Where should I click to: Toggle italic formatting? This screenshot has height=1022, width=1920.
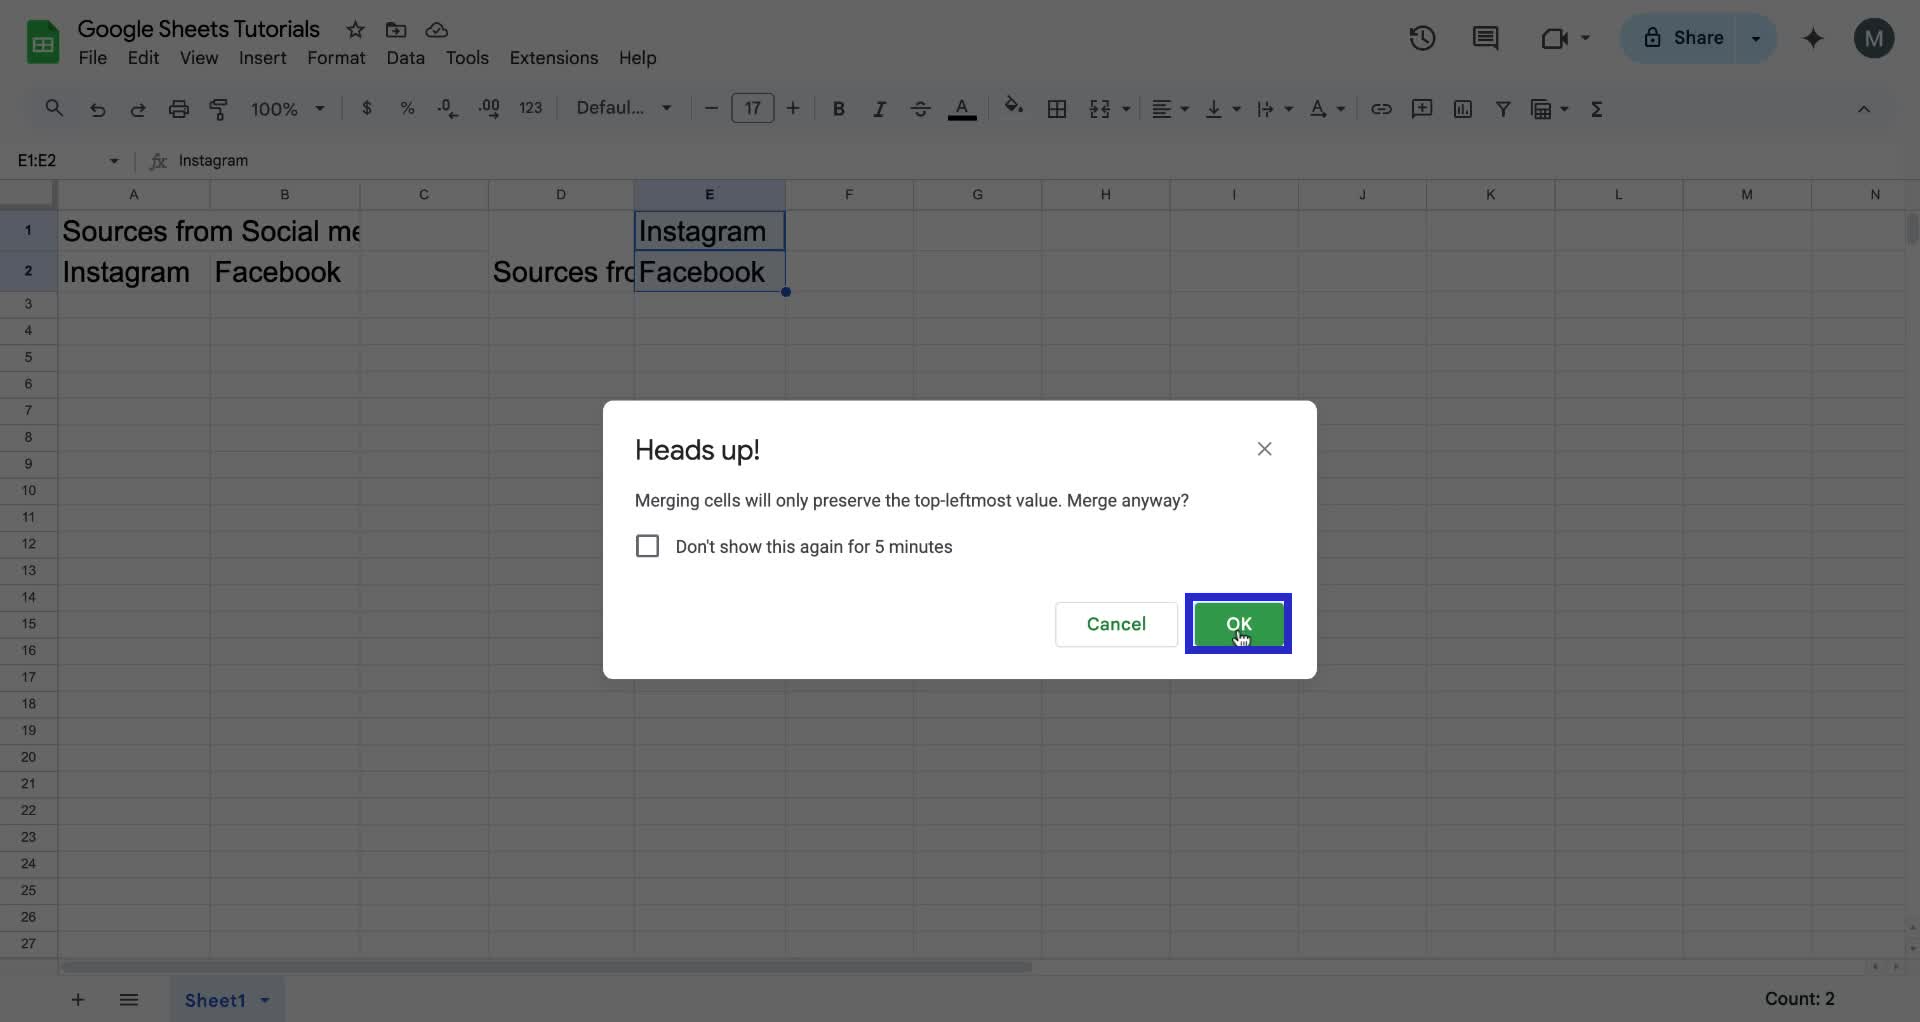(879, 108)
